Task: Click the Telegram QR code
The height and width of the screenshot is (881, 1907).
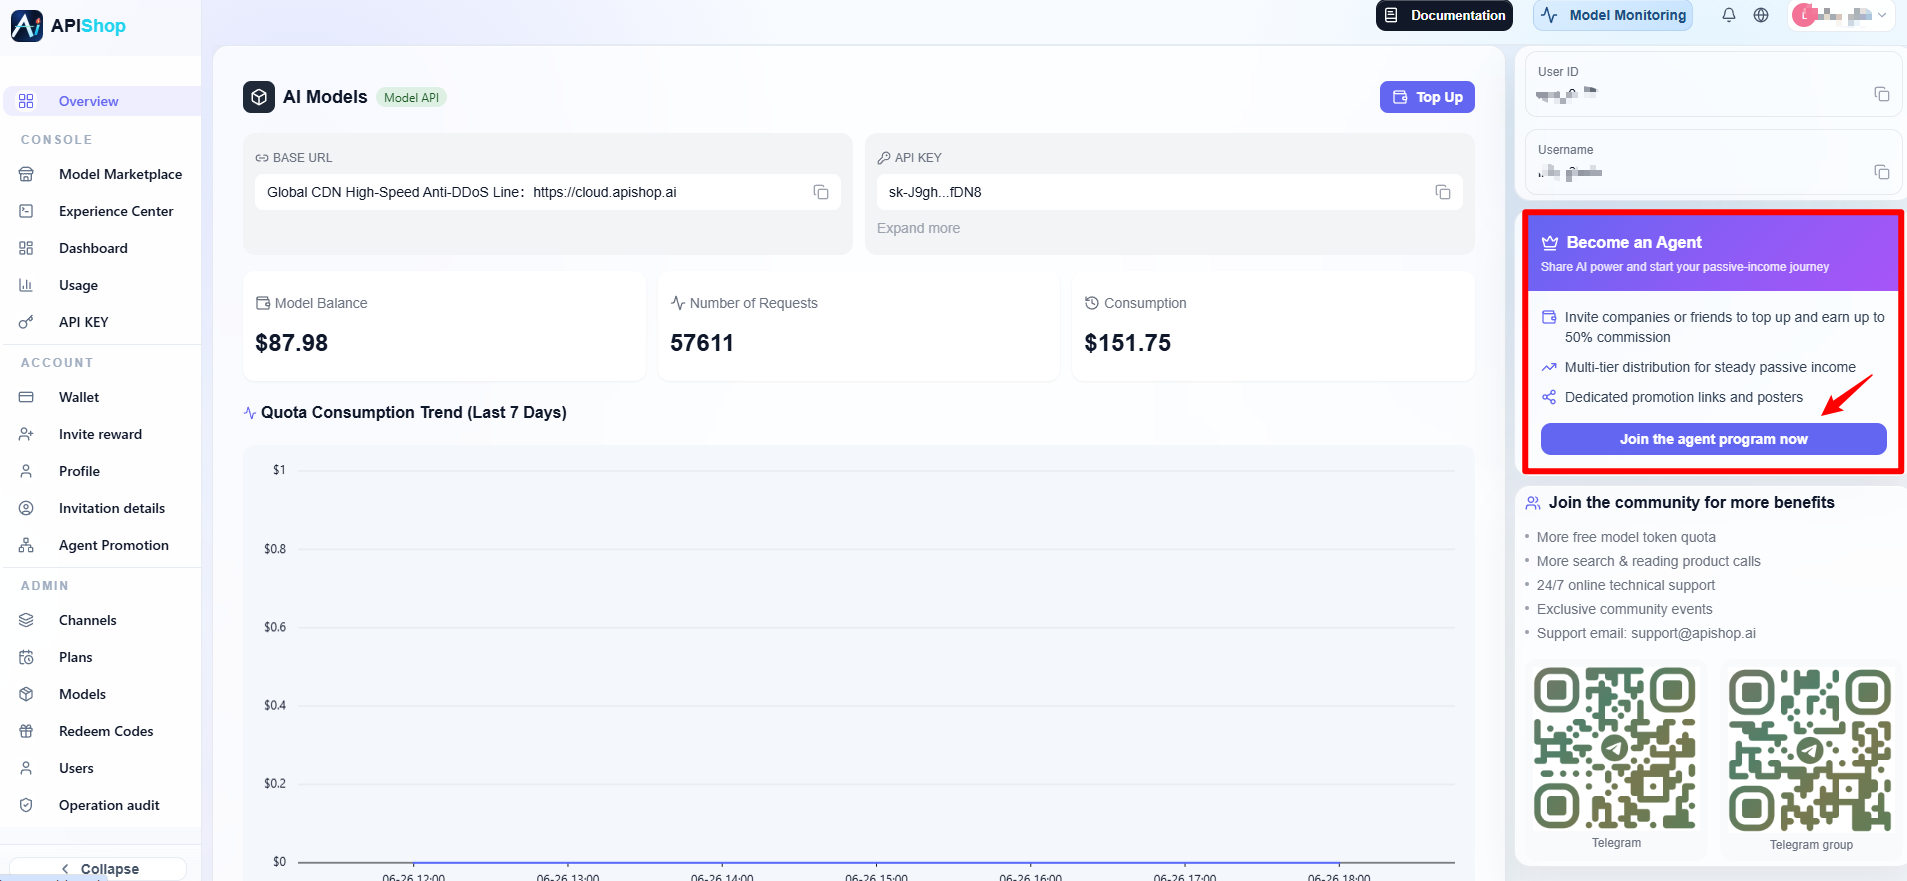Action: [1615, 748]
